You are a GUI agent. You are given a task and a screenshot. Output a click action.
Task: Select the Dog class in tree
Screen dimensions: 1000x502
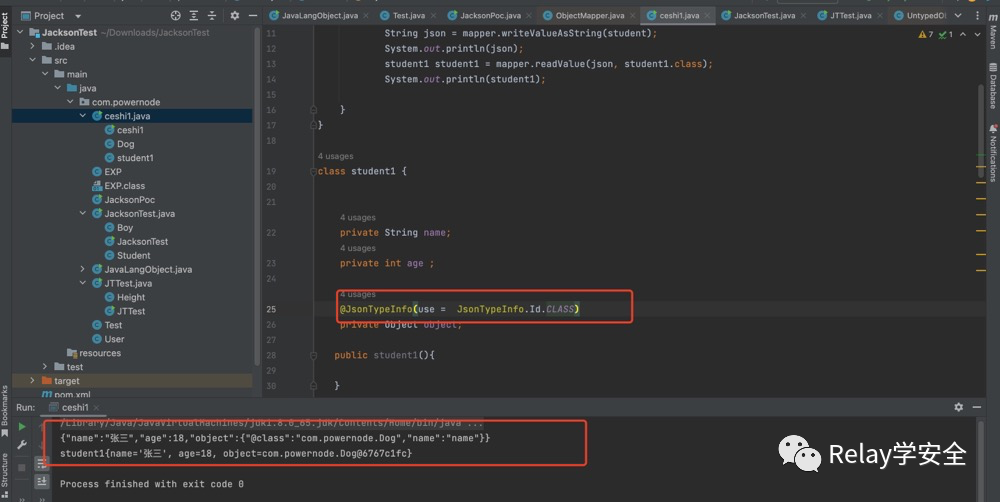coord(126,144)
